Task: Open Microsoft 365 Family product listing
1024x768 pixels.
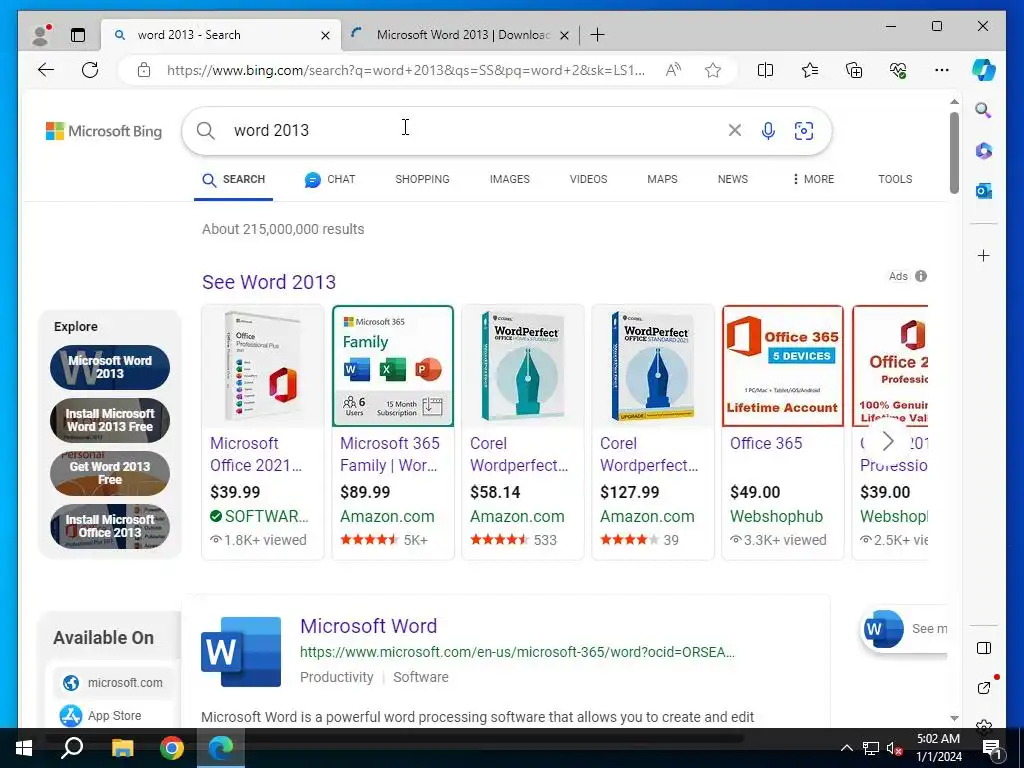Action: pyautogui.click(x=393, y=432)
